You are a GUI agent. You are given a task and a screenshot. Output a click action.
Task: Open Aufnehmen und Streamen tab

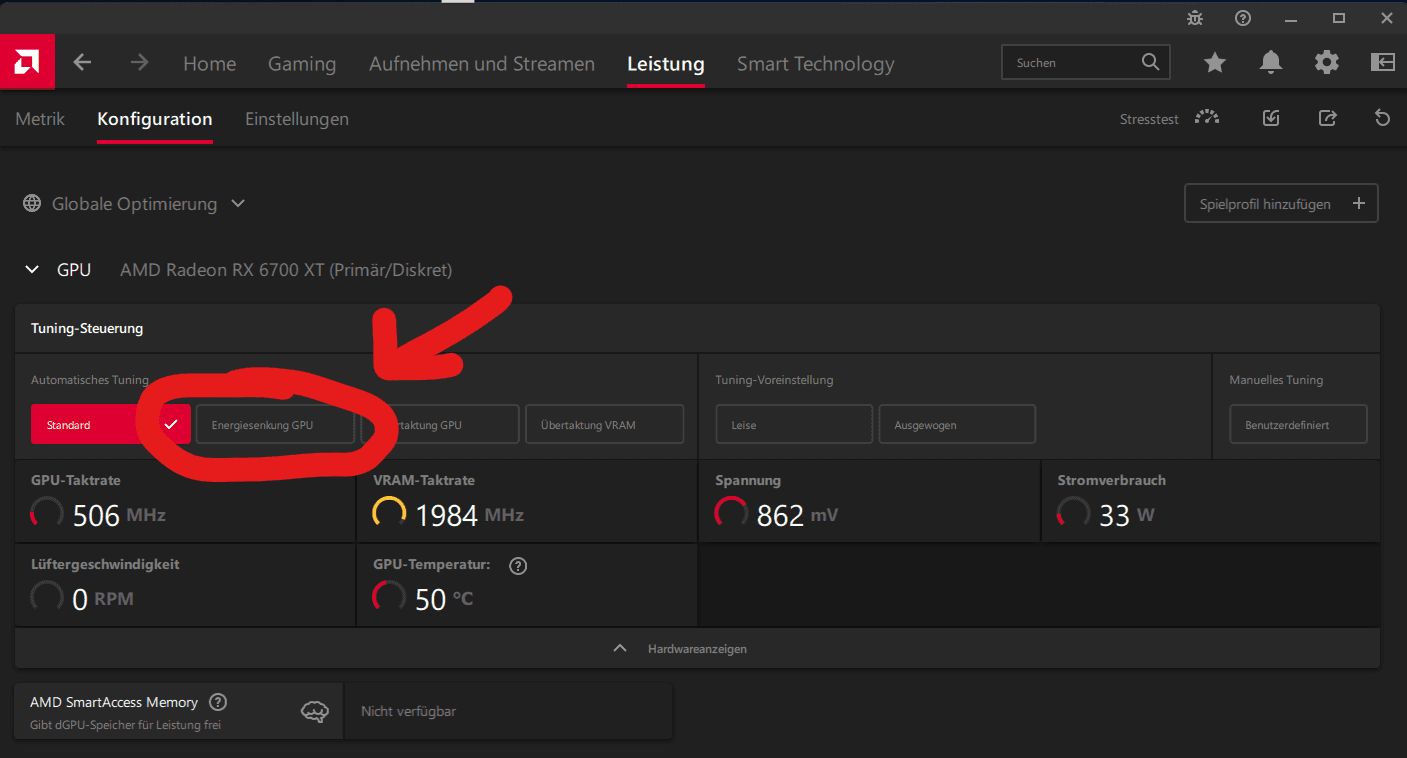(x=482, y=64)
